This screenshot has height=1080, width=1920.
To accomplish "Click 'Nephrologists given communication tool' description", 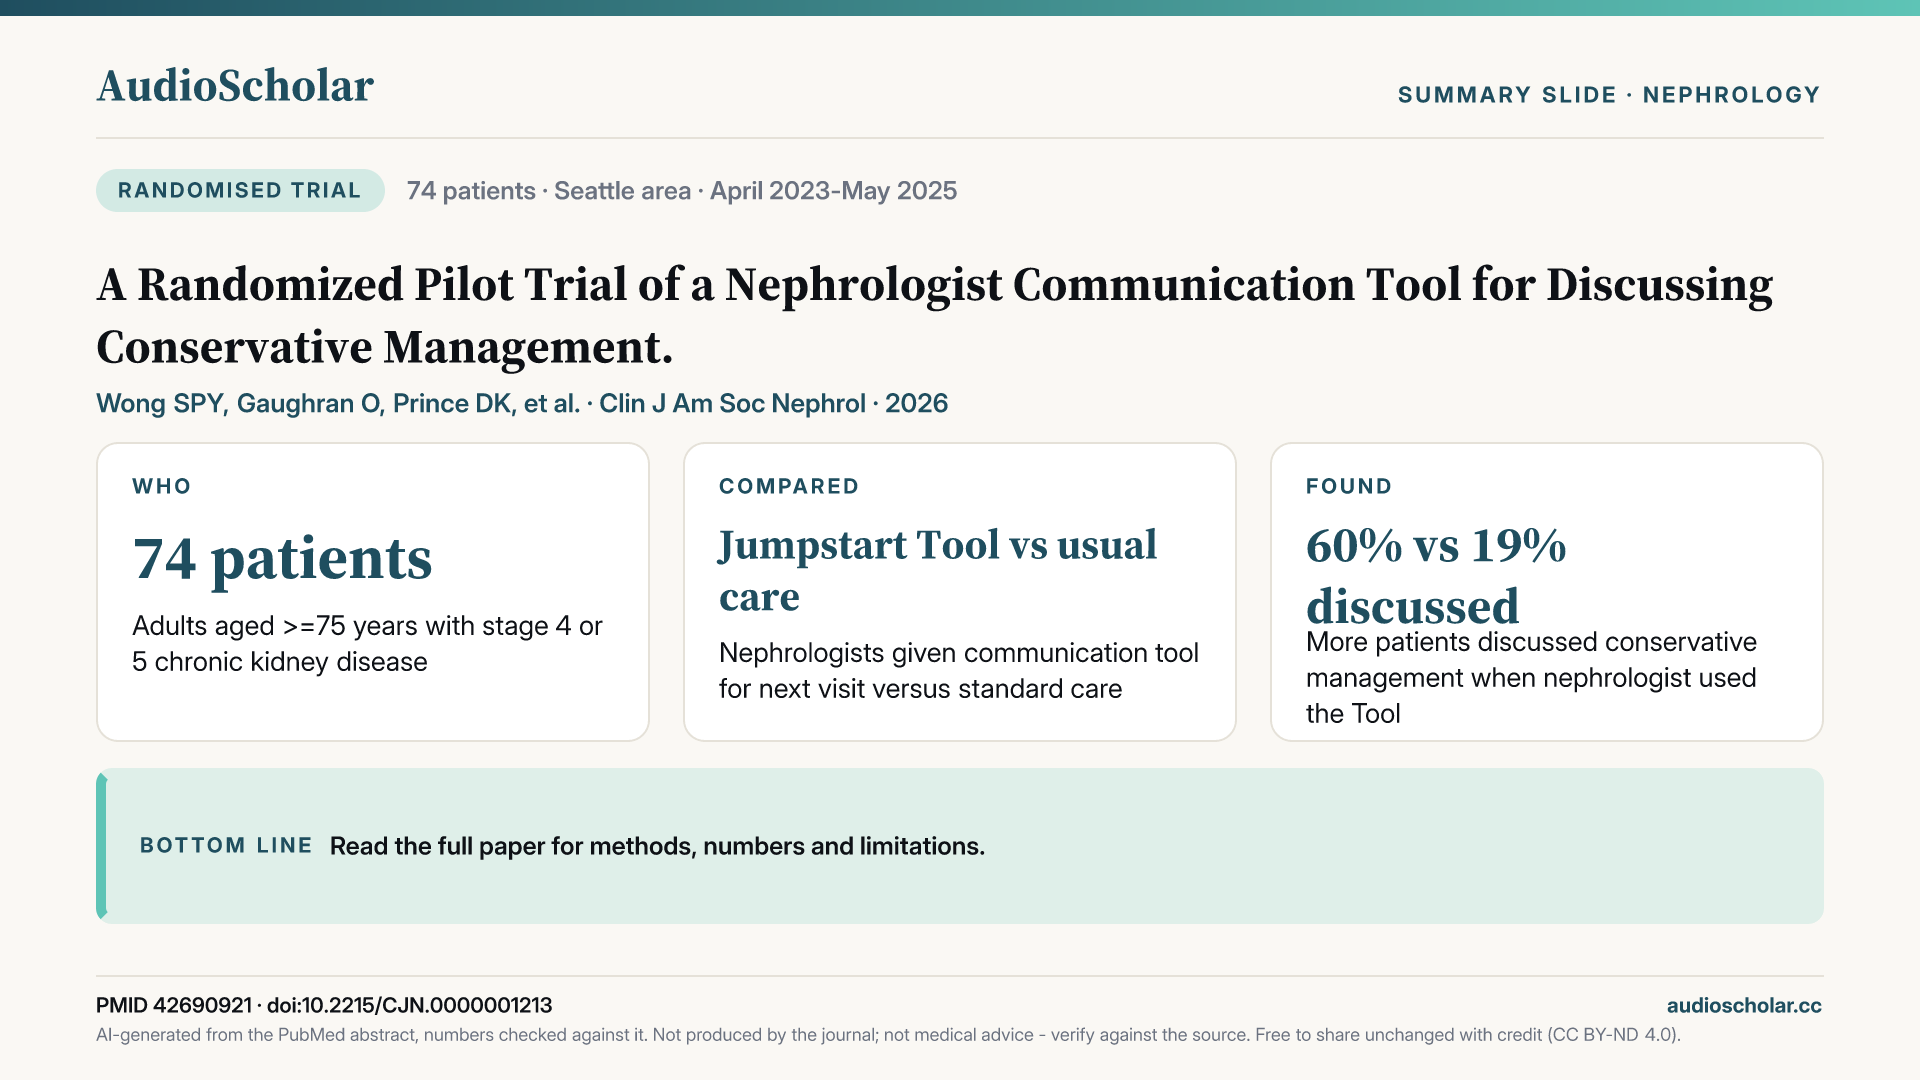I will (959, 670).
